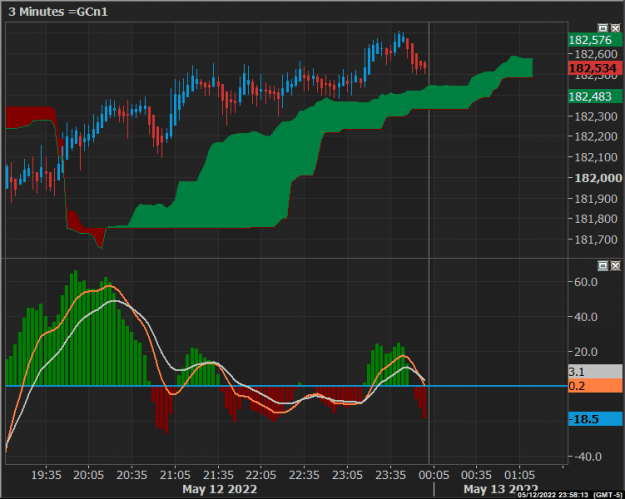Click the 01:05 time axis label
This screenshot has width=625, height=499.
coord(519,475)
